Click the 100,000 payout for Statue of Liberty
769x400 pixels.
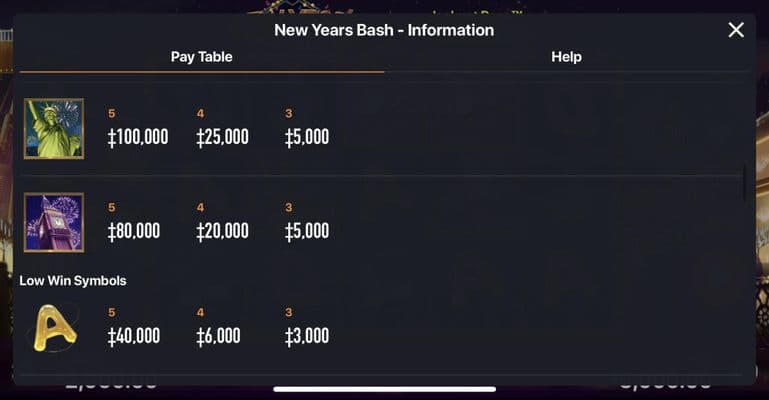tap(138, 137)
